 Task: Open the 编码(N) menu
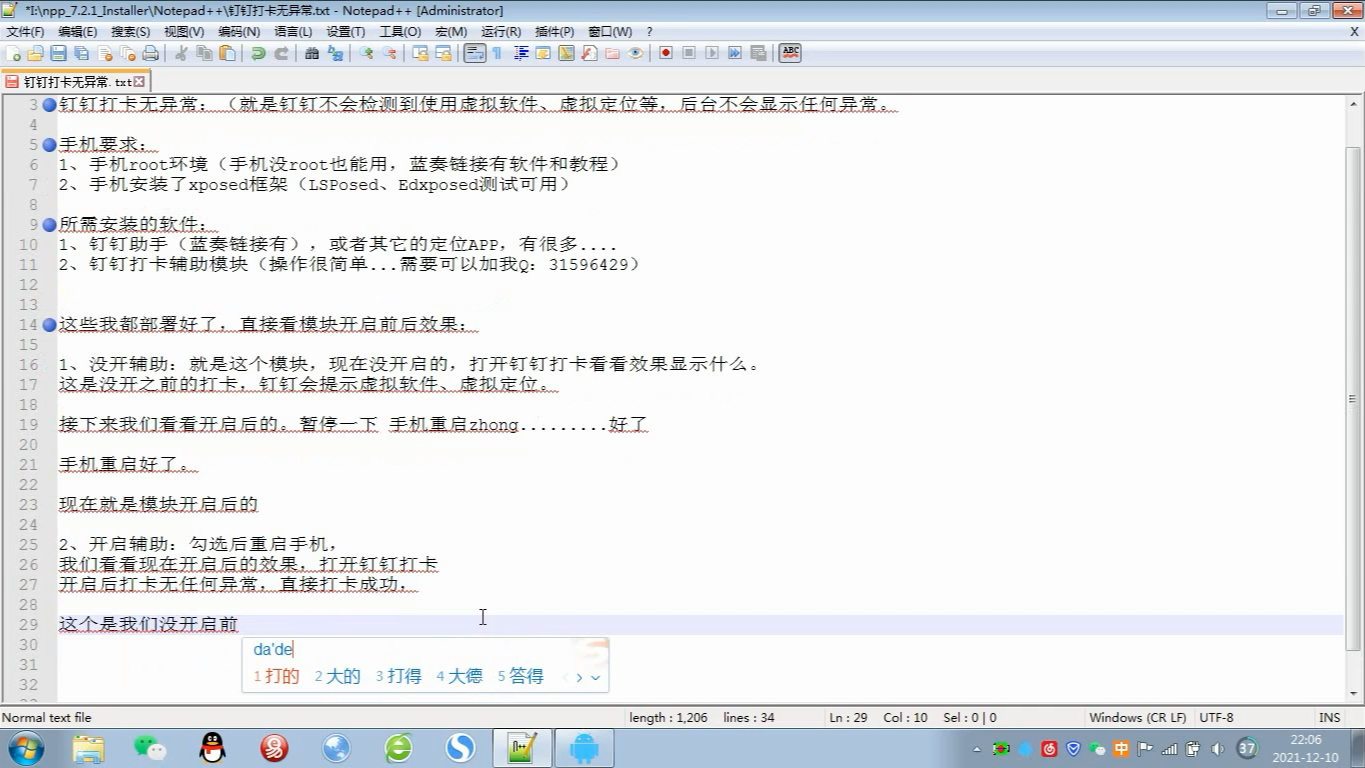(239, 32)
